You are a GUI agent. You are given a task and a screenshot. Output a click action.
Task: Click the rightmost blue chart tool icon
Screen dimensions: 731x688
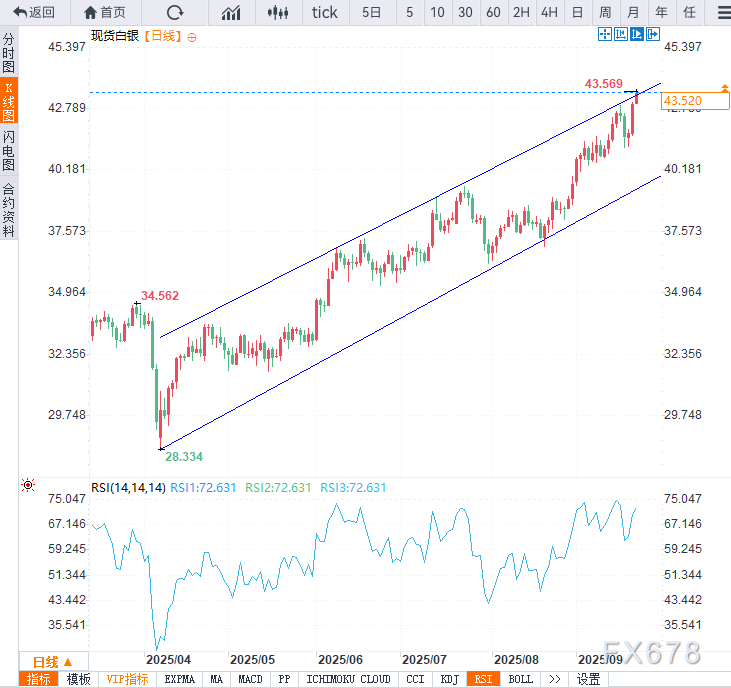tap(654, 34)
